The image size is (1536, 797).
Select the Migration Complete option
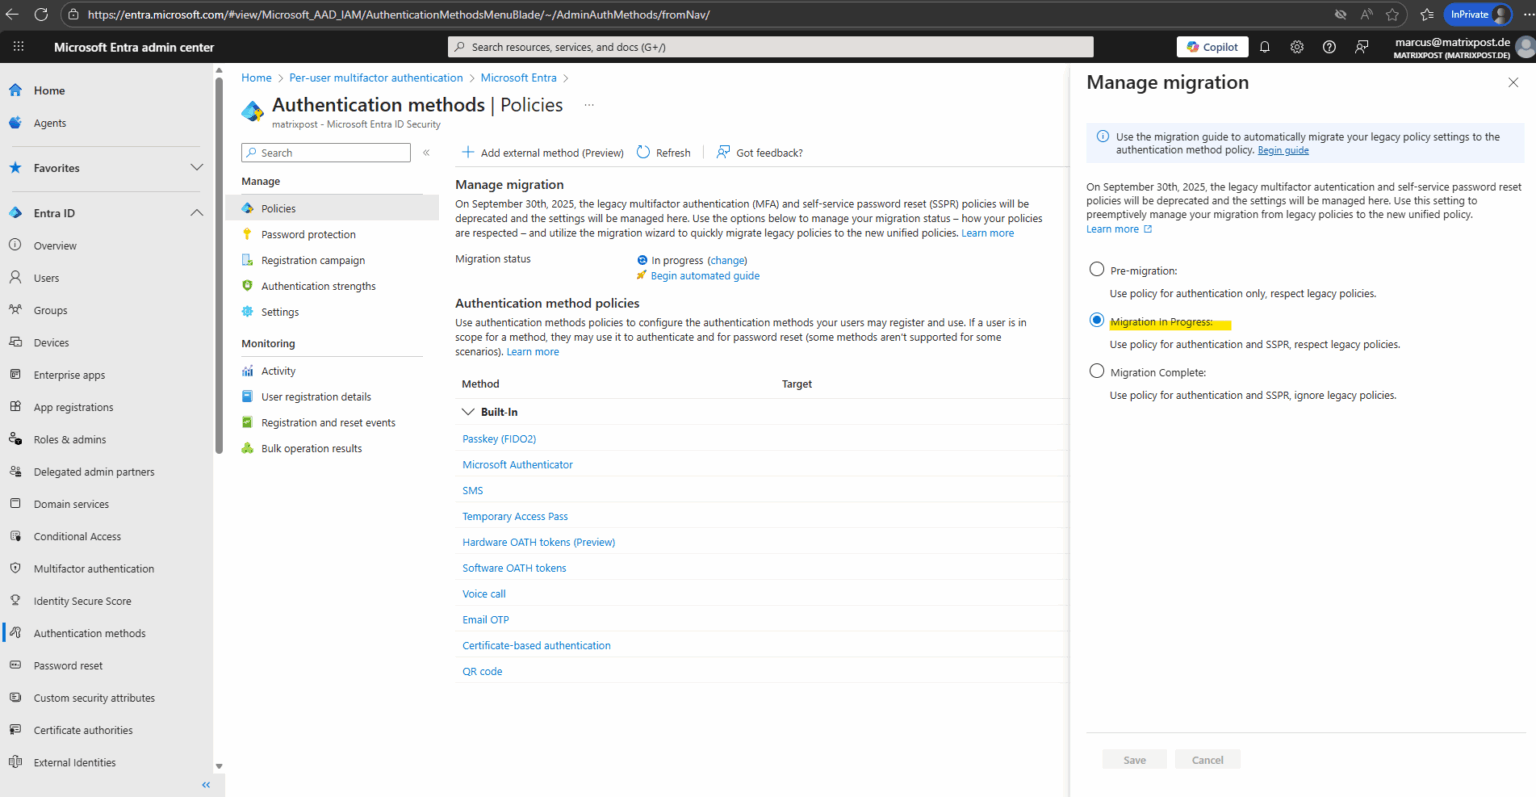(x=1096, y=371)
